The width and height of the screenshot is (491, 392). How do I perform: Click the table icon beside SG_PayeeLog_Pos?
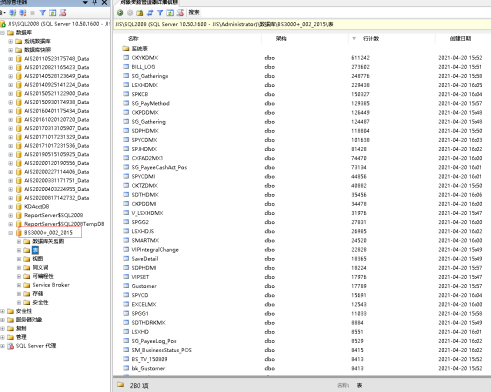click(126, 341)
